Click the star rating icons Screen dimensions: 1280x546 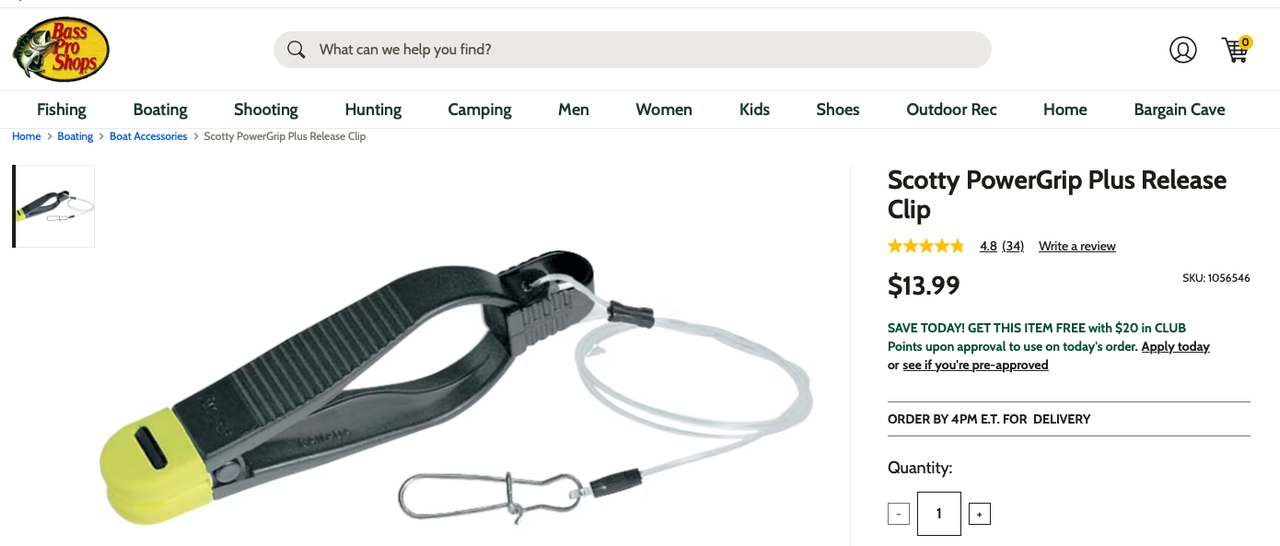click(926, 246)
